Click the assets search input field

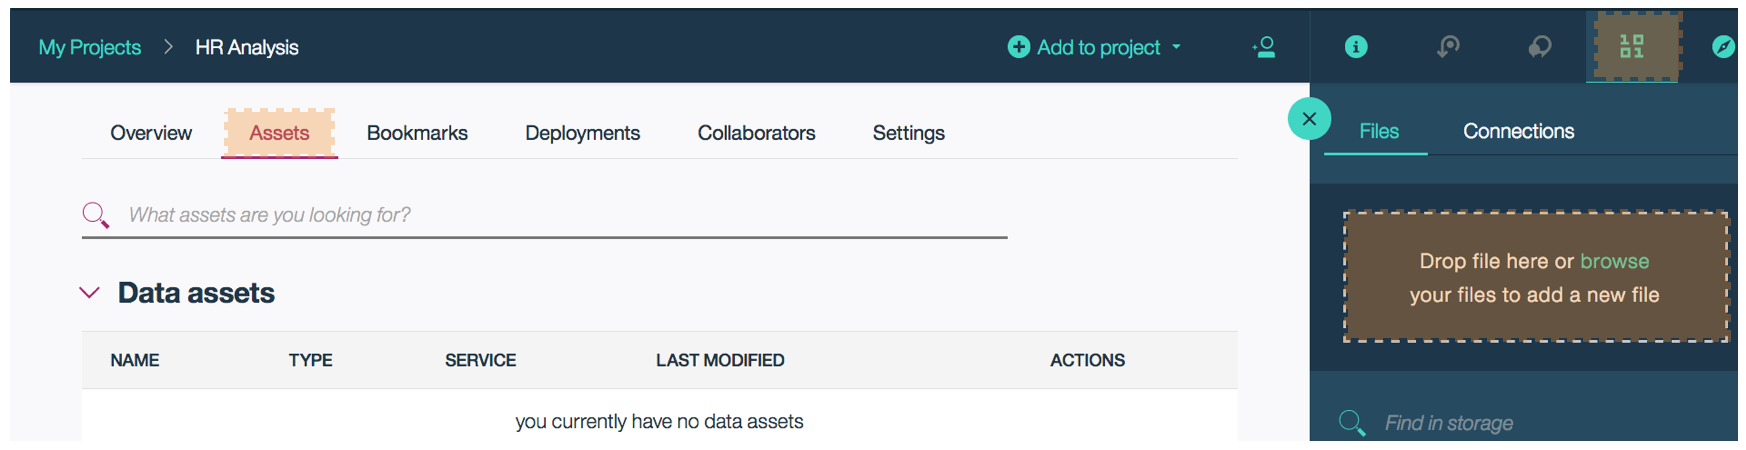click(567, 215)
